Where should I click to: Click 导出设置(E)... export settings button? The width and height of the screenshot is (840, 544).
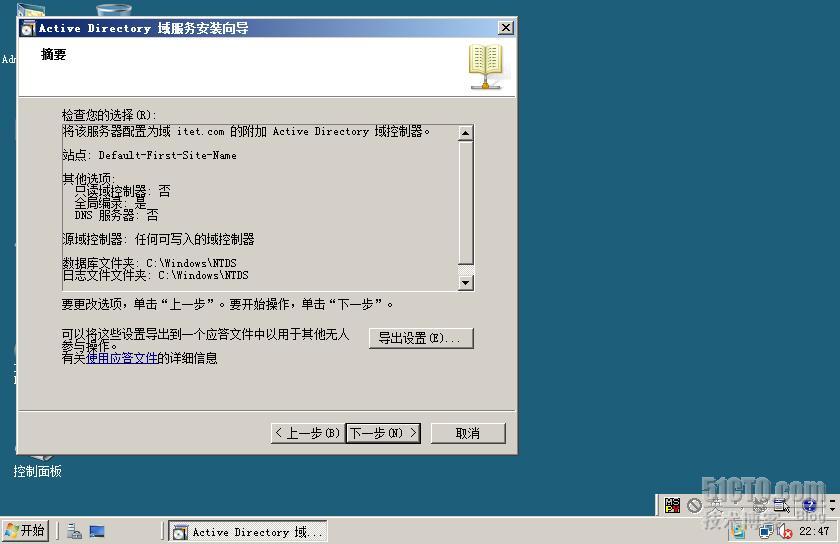point(421,338)
